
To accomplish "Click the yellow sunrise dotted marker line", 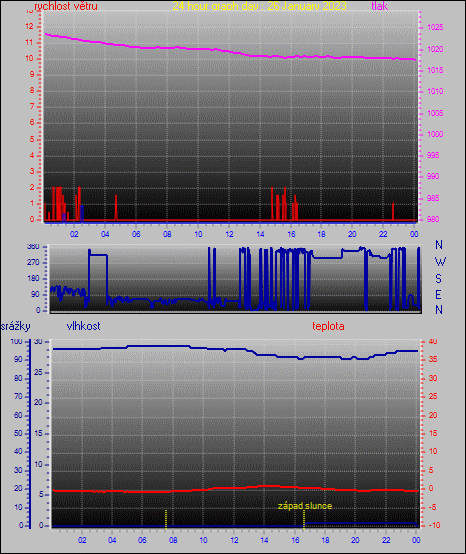I will (166, 519).
